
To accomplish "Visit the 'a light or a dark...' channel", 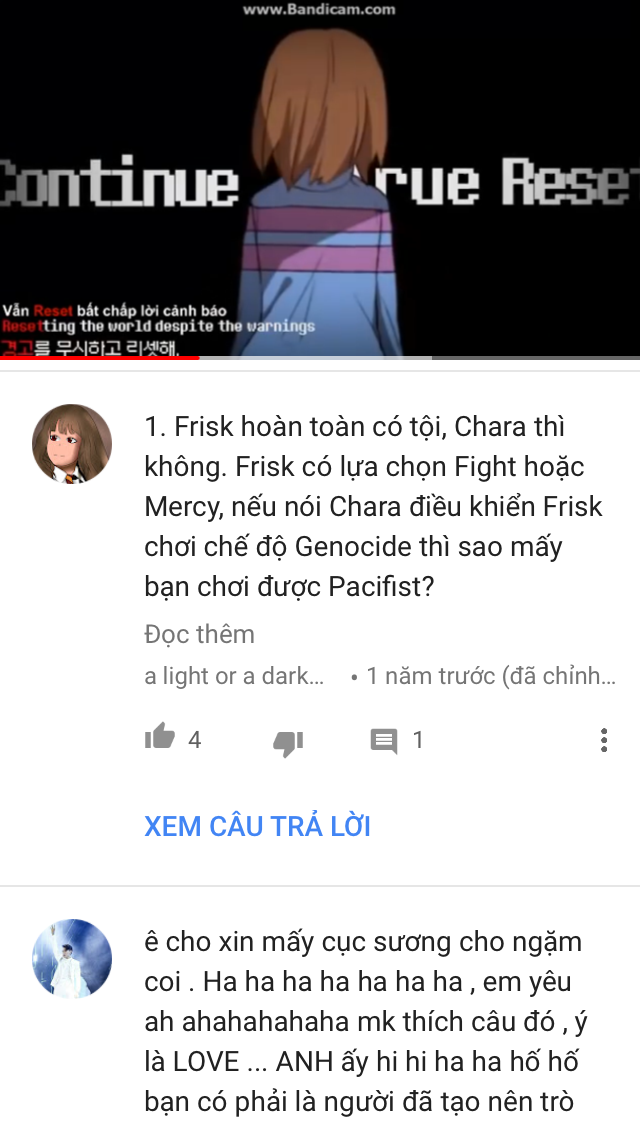I will coord(234,676).
